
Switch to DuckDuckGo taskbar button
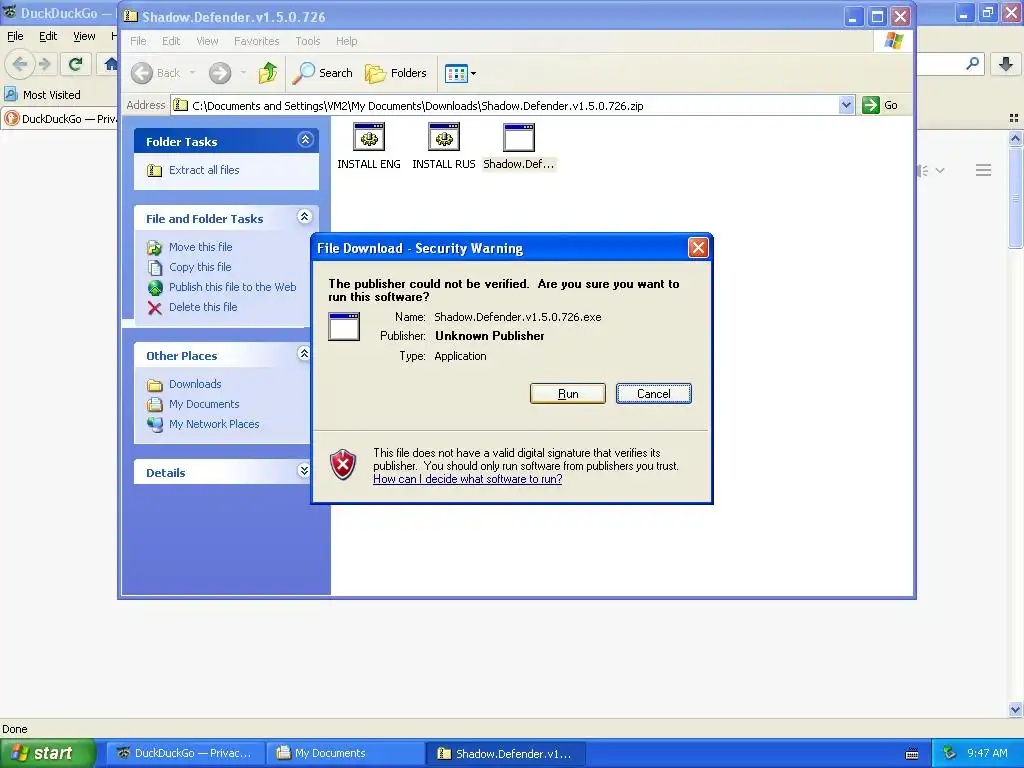pyautogui.click(x=185, y=754)
